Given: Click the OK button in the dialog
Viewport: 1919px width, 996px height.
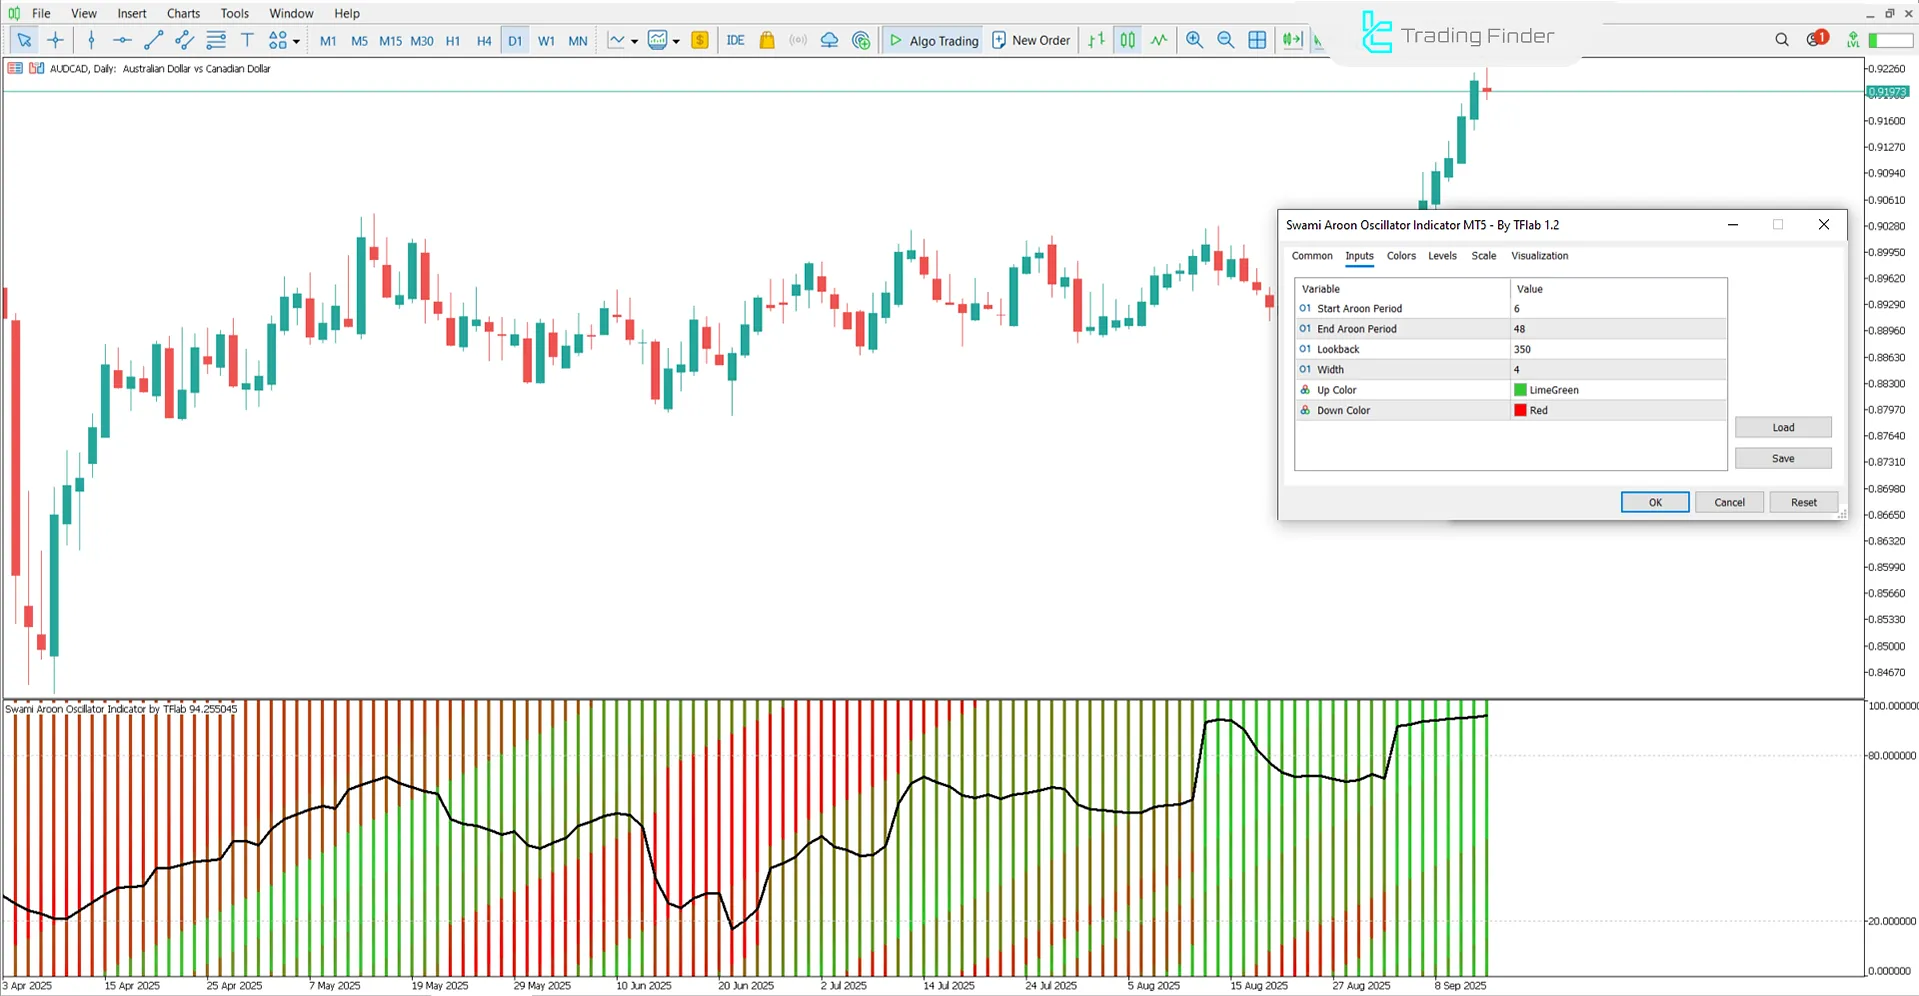Looking at the screenshot, I should pos(1654,502).
